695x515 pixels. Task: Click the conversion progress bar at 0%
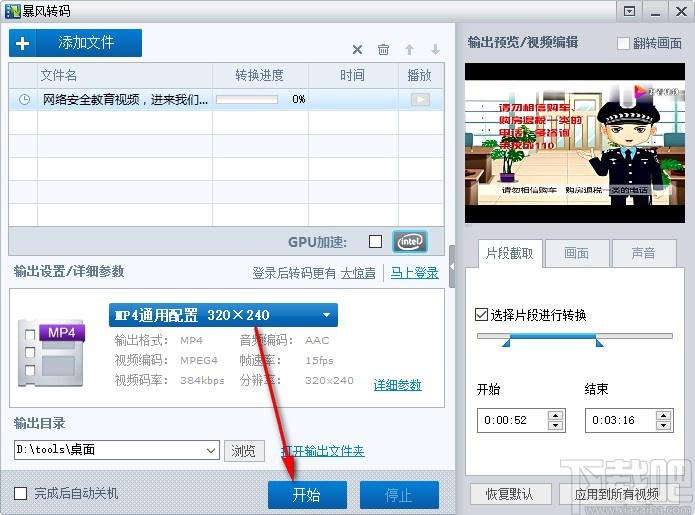point(247,99)
